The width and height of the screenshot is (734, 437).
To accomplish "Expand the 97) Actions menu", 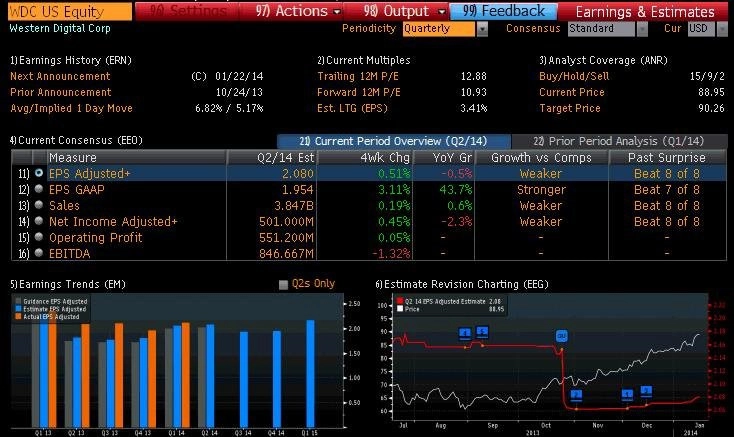I will (x=297, y=11).
